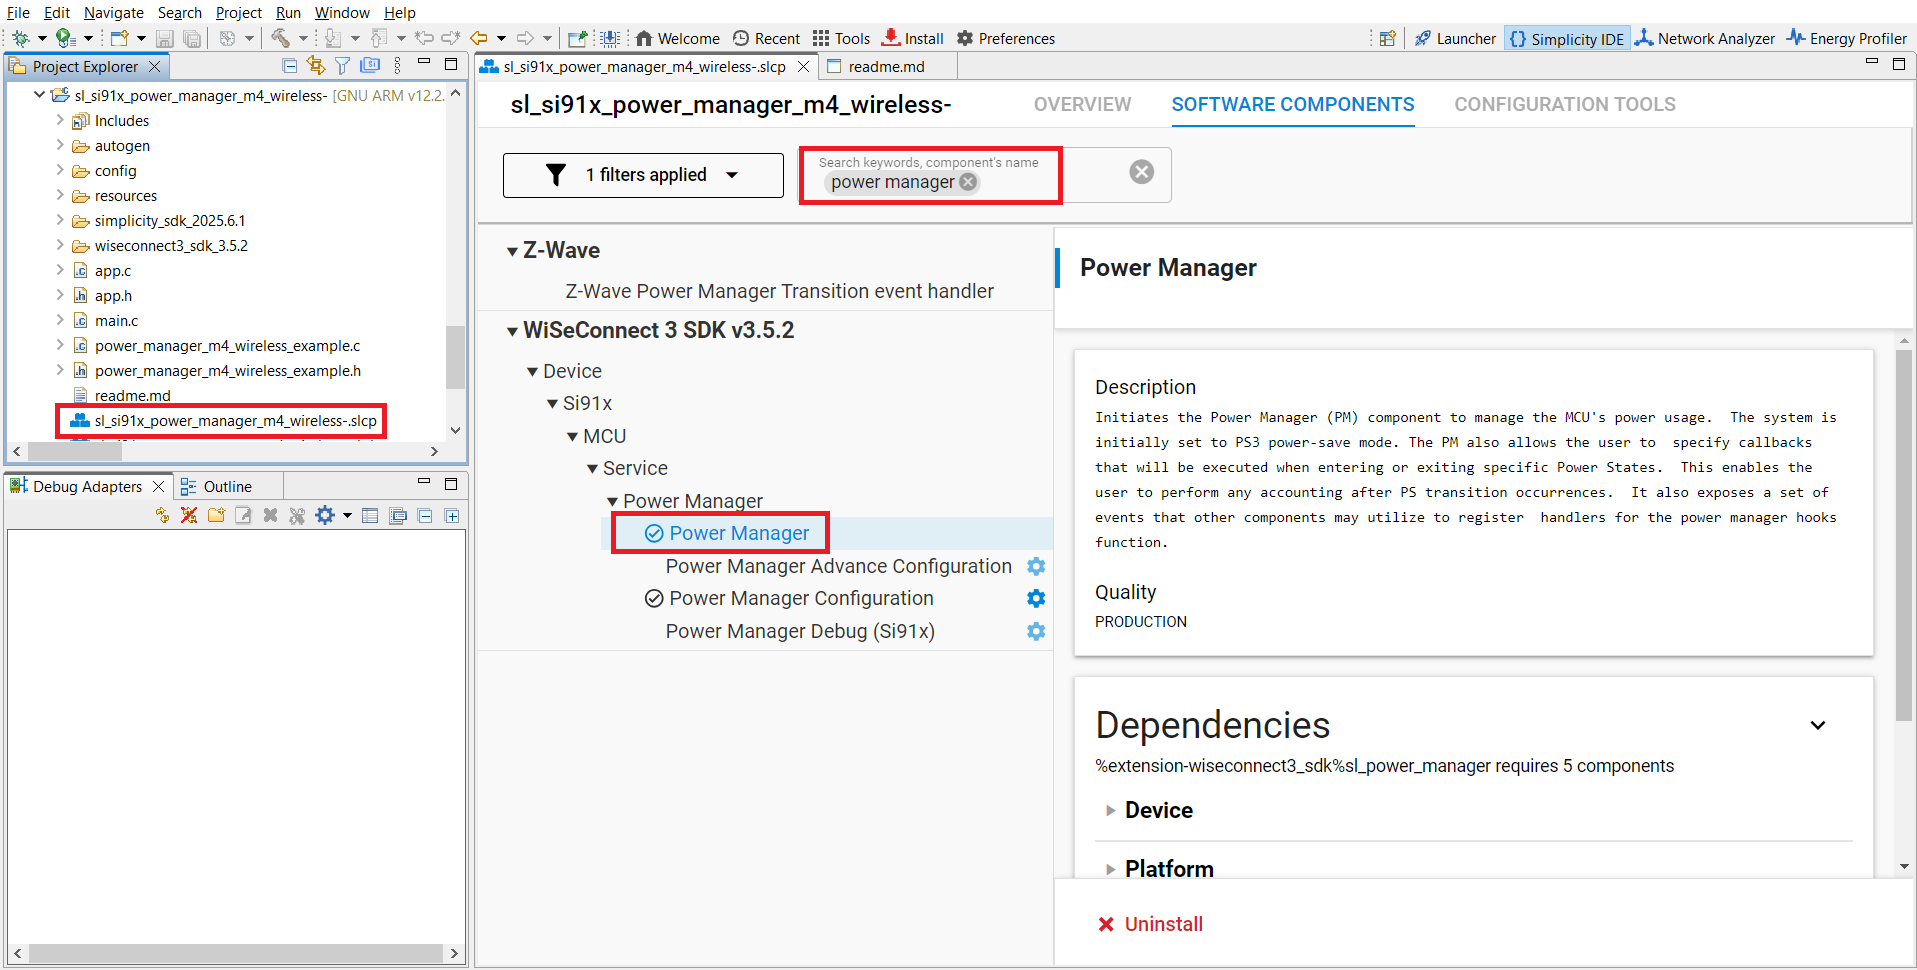Open the 1 filters applied dropdown
The image size is (1917, 970).
(643, 175)
